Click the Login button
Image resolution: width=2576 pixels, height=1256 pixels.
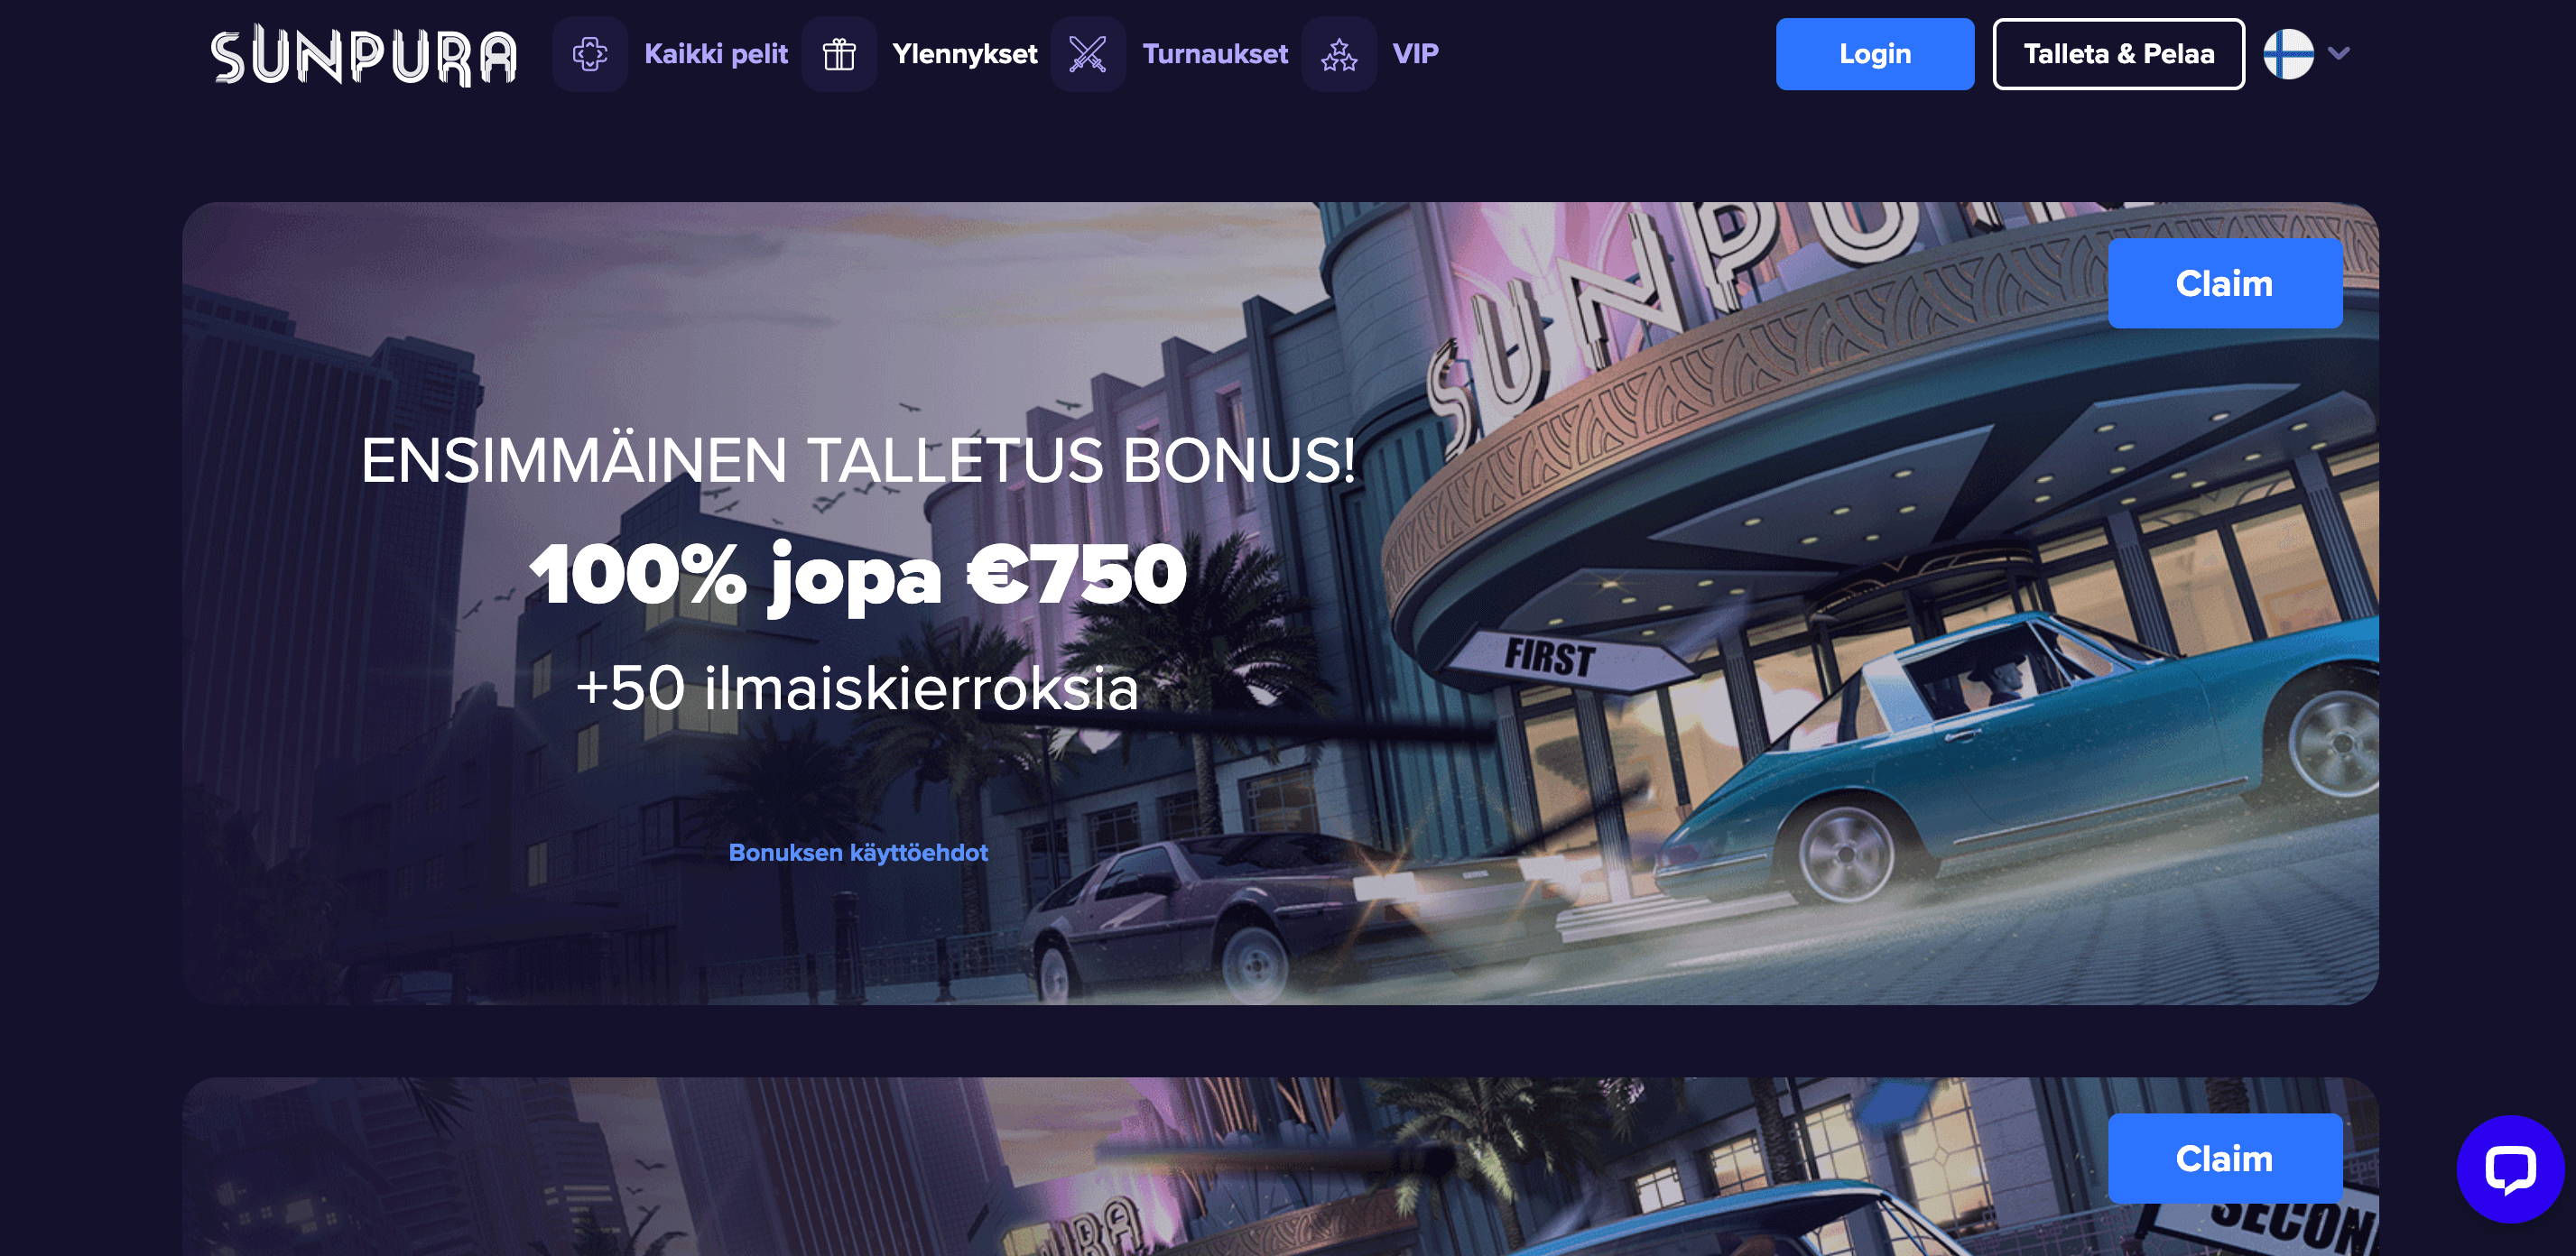click(1875, 54)
